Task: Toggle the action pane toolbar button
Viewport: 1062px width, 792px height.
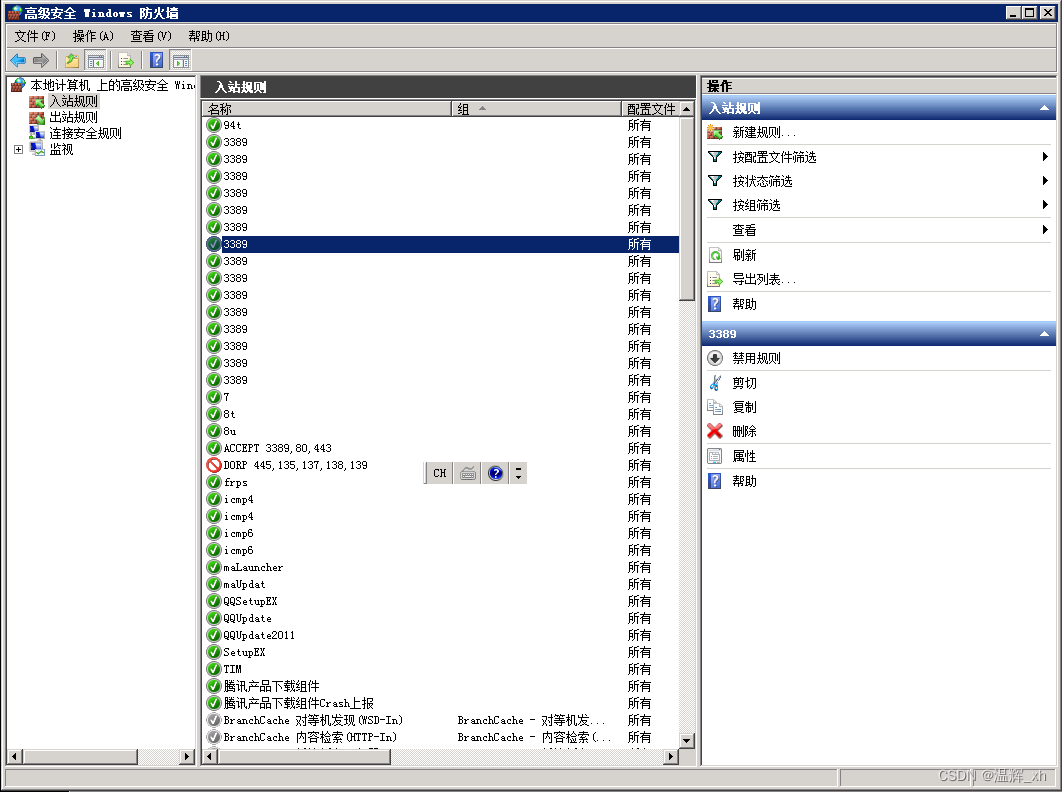Action: click(x=180, y=61)
